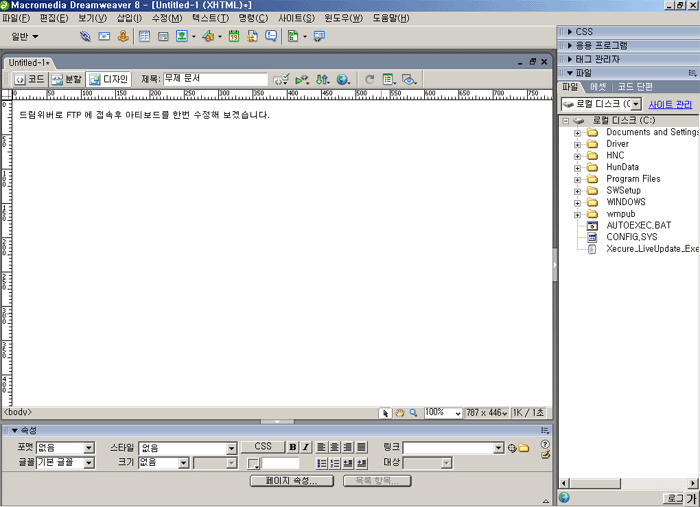Apply unordered list formatting
Screen dimensions: 700x507
coord(321,463)
